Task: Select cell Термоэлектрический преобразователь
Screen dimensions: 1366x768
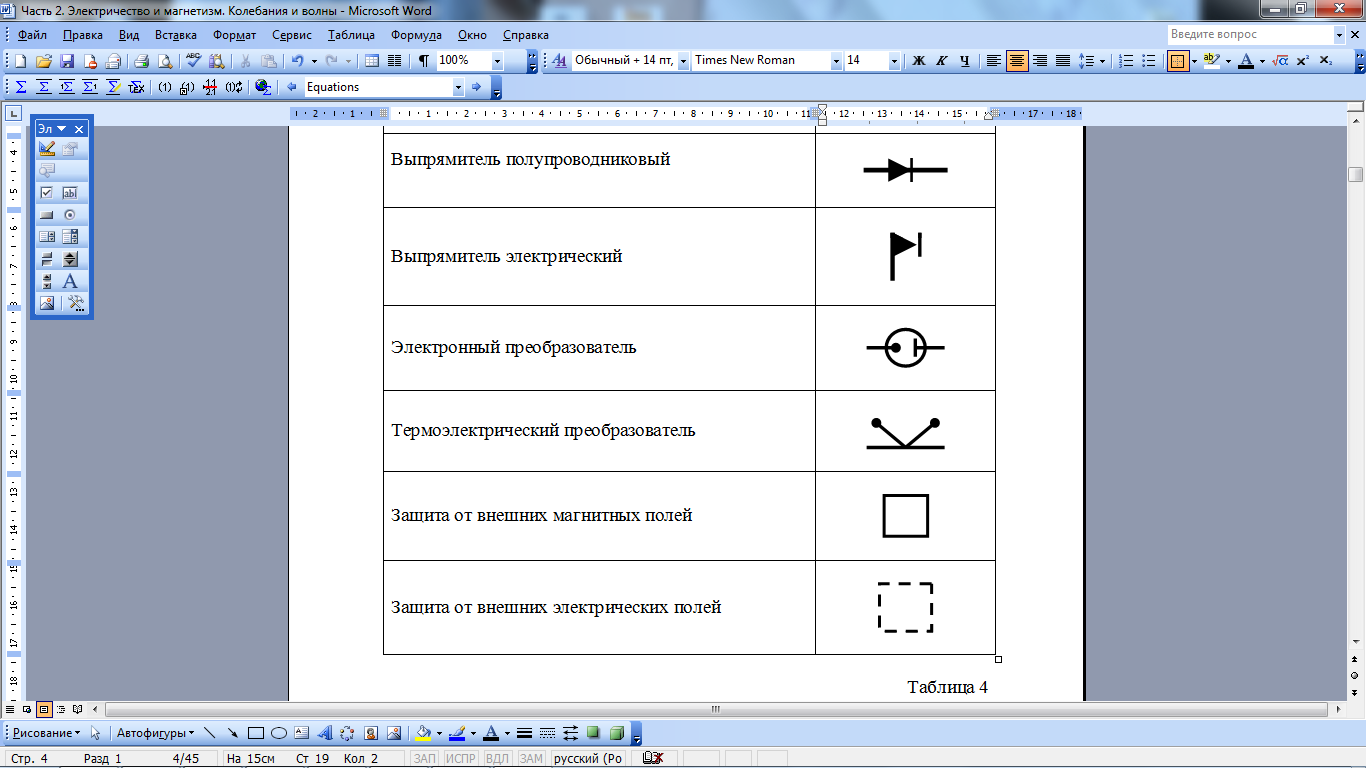Action: click(x=599, y=431)
